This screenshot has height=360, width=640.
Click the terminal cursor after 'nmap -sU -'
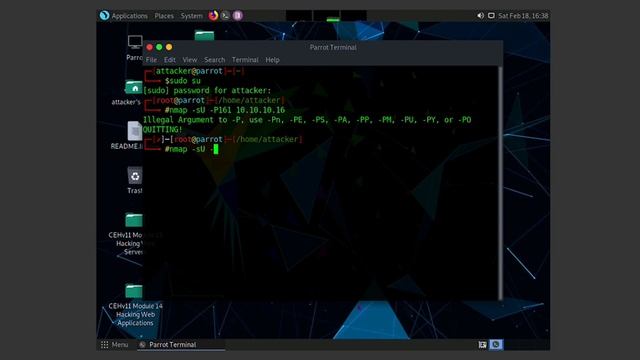pyautogui.click(x=216, y=149)
